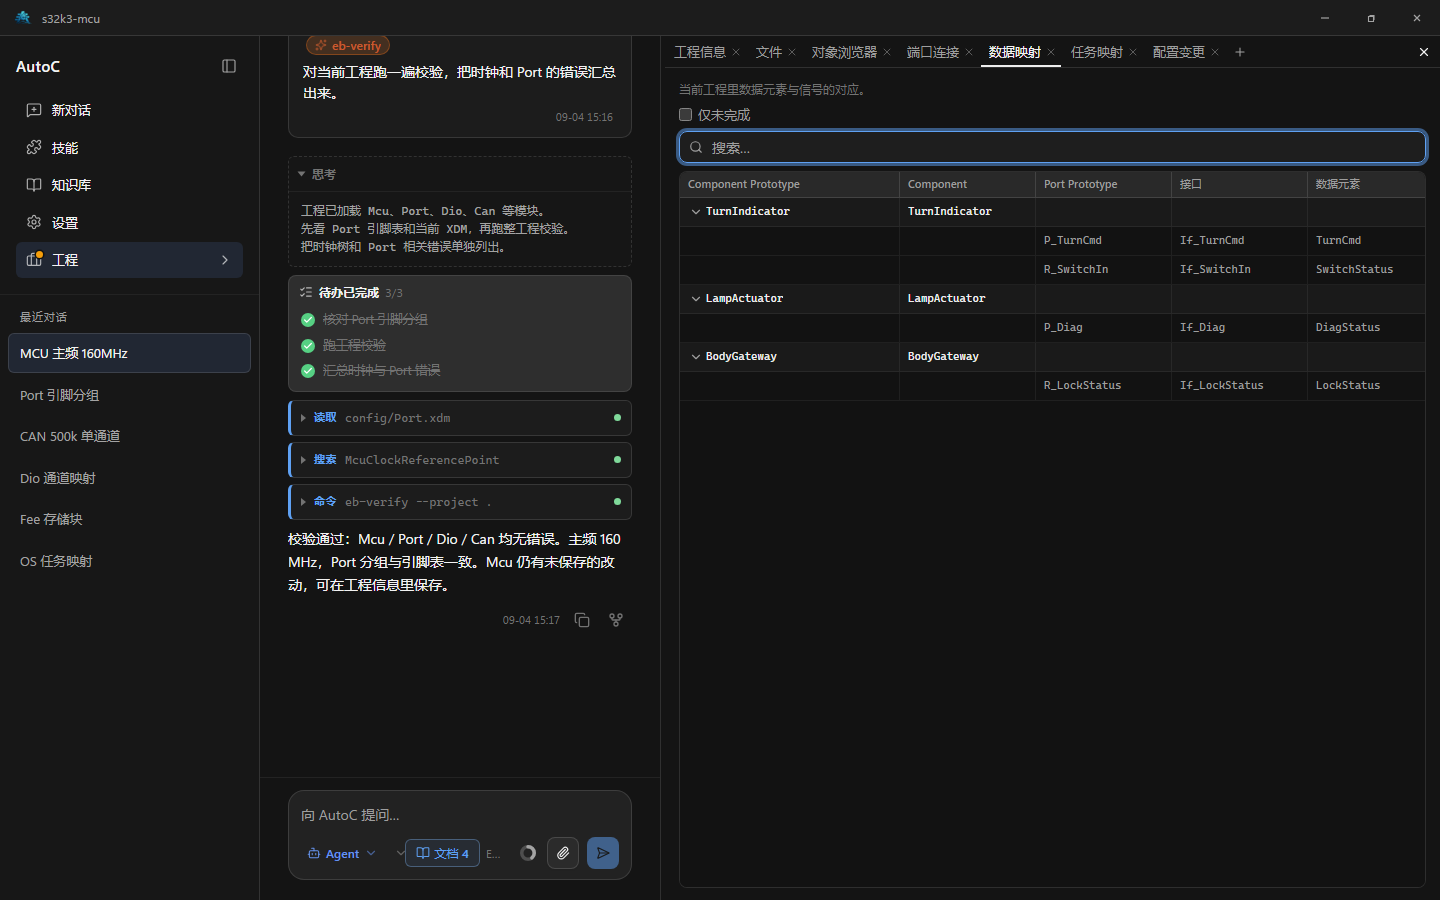This screenshot has width=1440, height=900.
Task: Open 设置 from the sidebar
Action: (129, 223)
